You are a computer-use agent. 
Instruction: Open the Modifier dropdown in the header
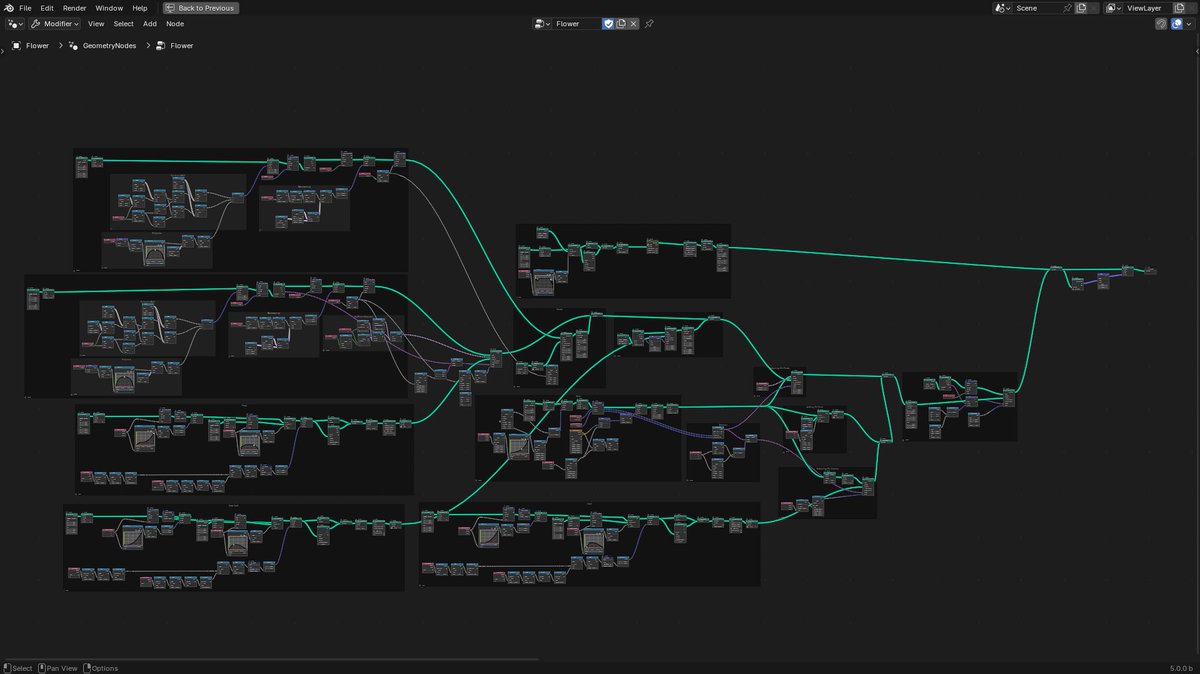pyautogui.click(x=55, y=23)
